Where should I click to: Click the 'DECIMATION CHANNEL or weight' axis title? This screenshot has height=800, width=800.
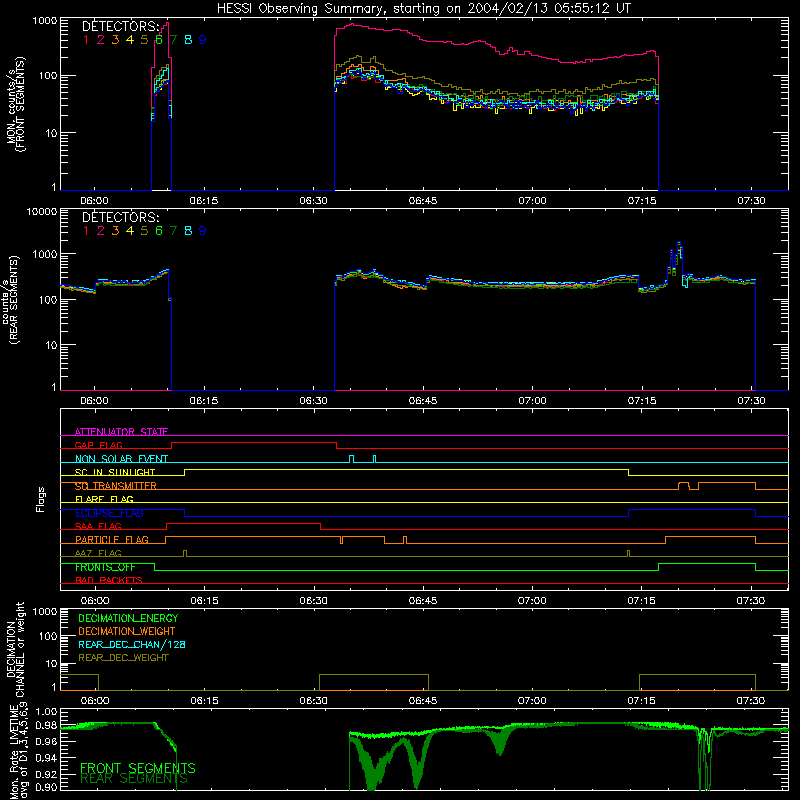point(15,649)
